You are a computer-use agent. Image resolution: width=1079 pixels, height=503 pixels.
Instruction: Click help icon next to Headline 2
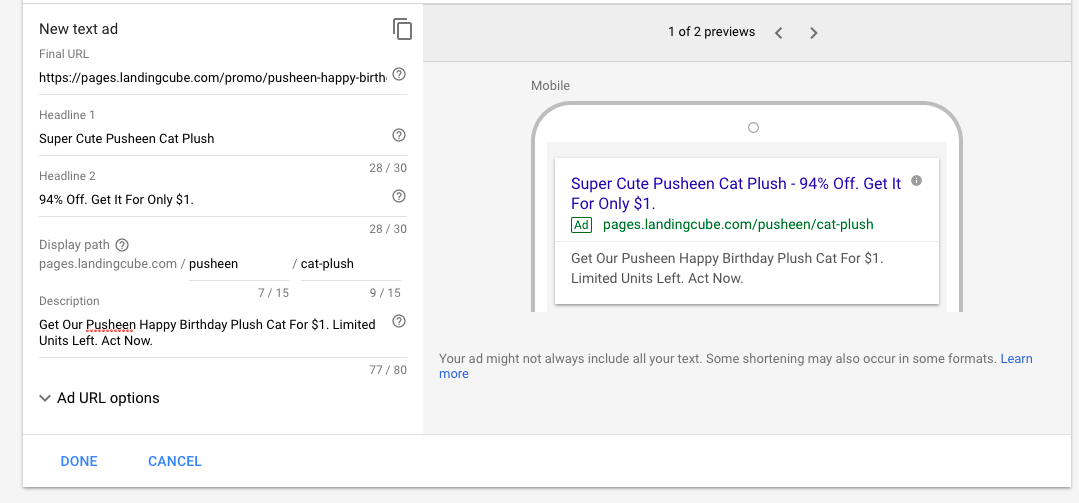(399, 196)
